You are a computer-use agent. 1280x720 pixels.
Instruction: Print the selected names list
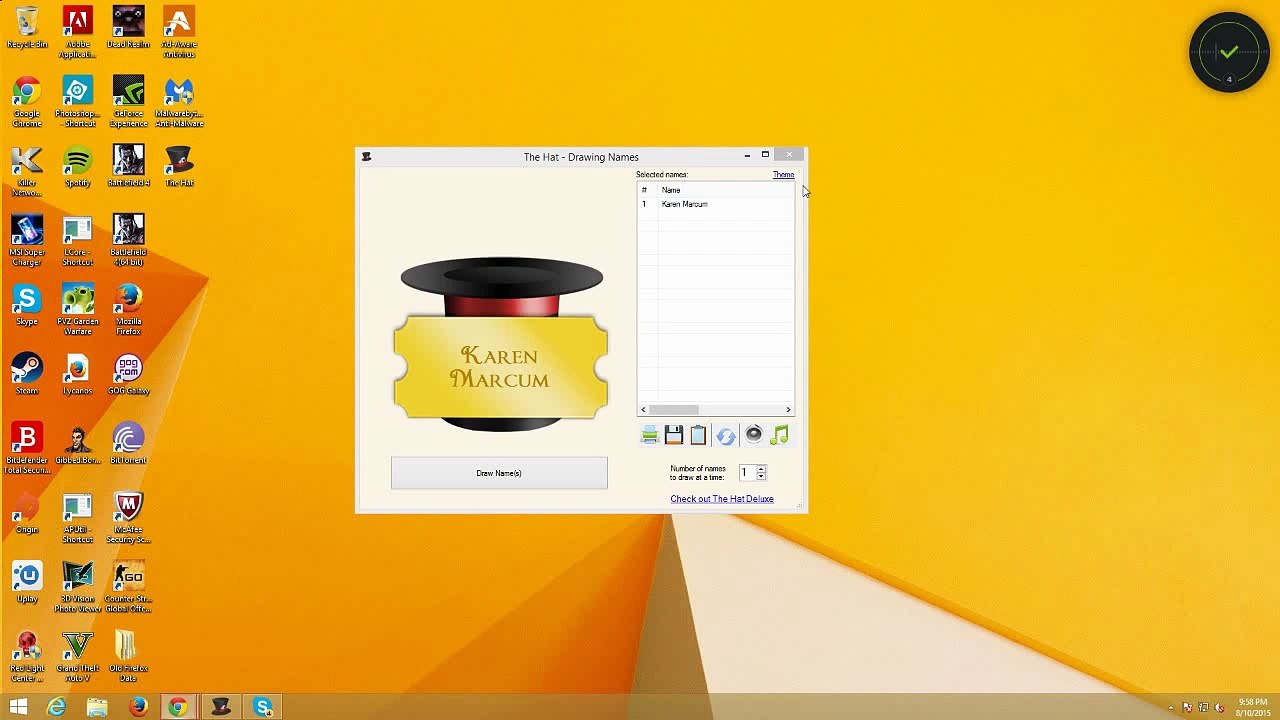click(649, 435)
